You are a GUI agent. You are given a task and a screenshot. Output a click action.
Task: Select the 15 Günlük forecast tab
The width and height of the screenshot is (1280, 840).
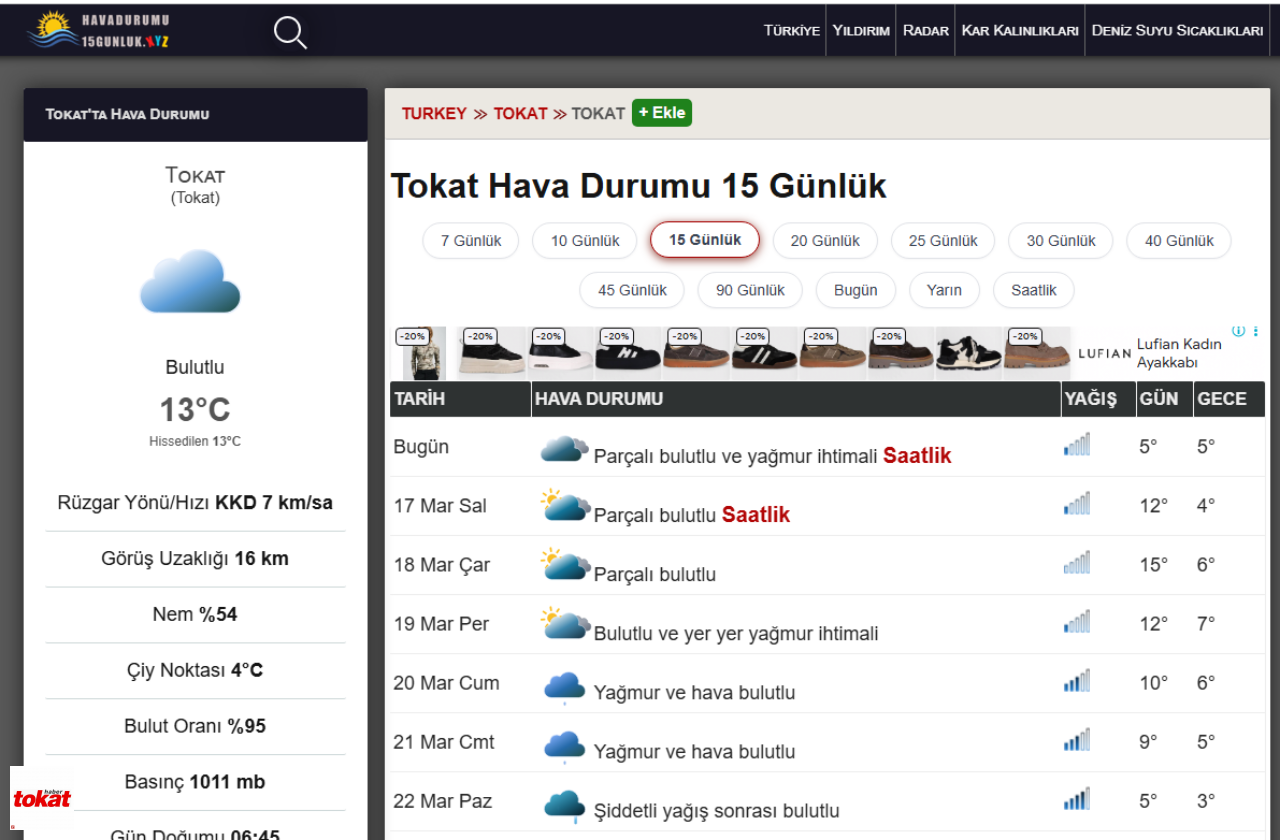[705, 240]
